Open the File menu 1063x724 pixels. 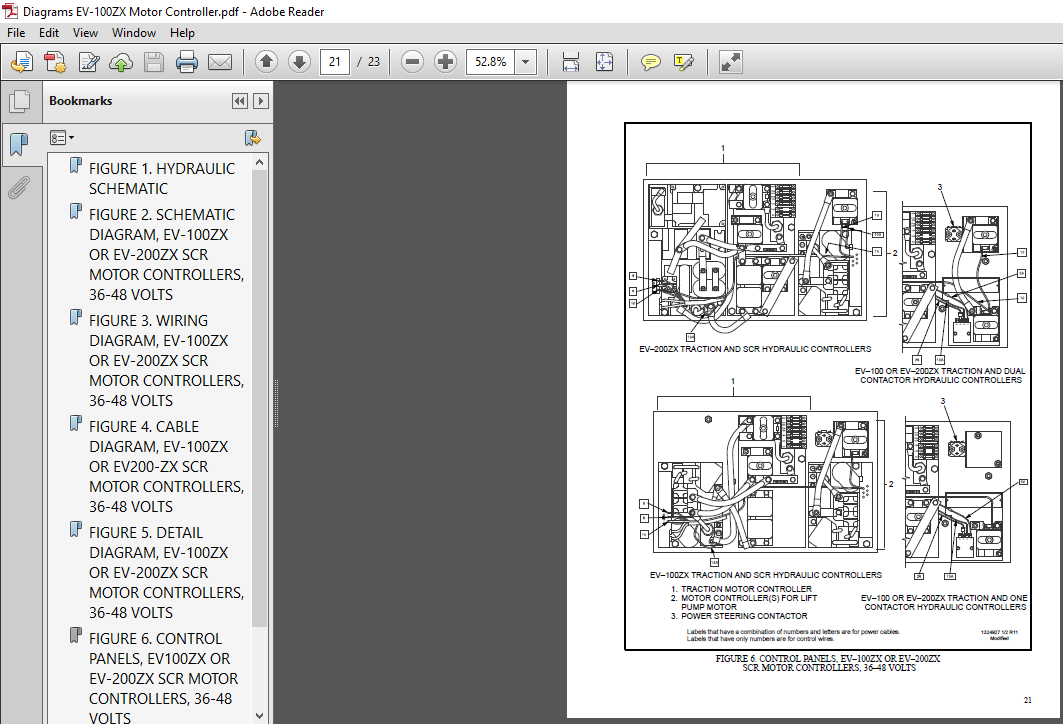[16, 33]
